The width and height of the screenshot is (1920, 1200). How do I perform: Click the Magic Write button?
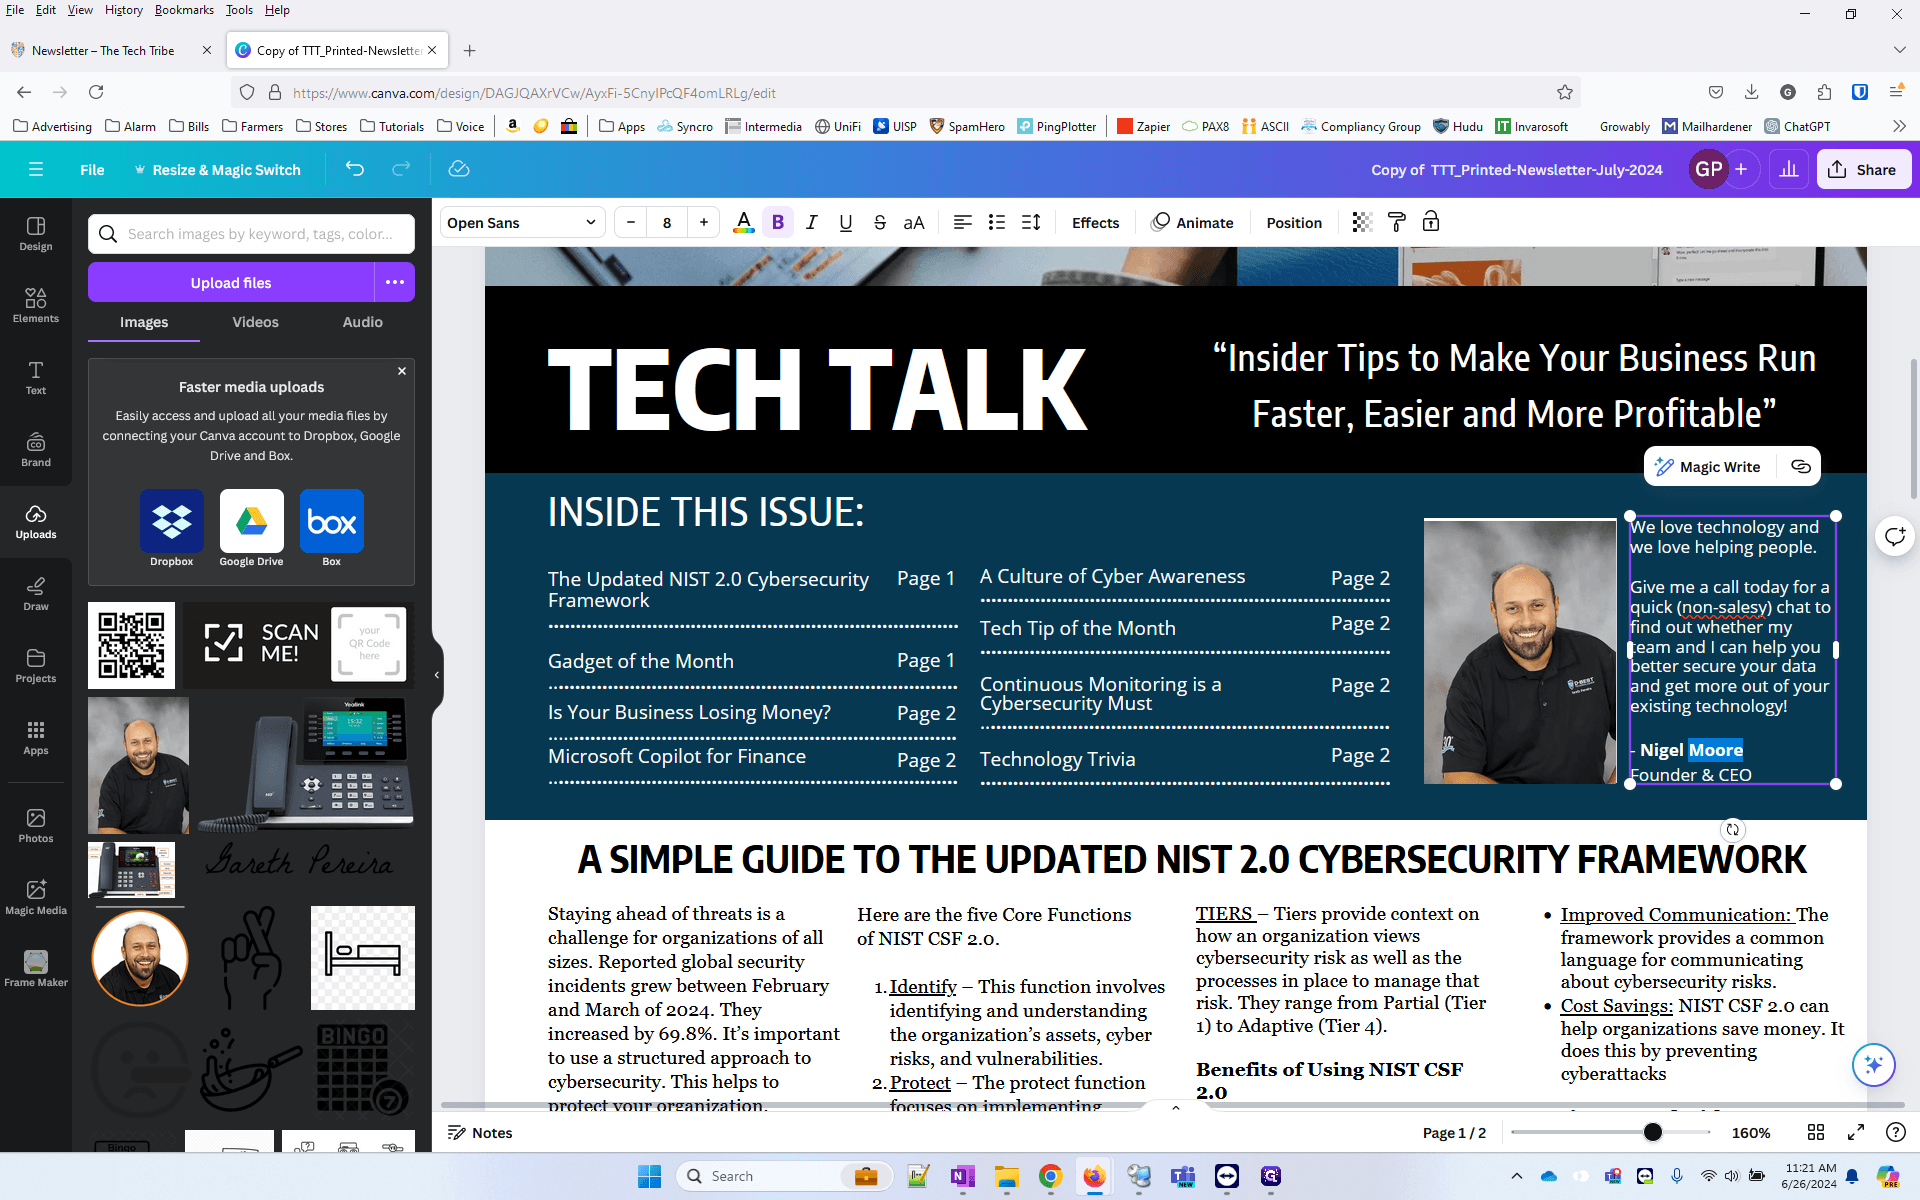click(x=1708, y=466)
